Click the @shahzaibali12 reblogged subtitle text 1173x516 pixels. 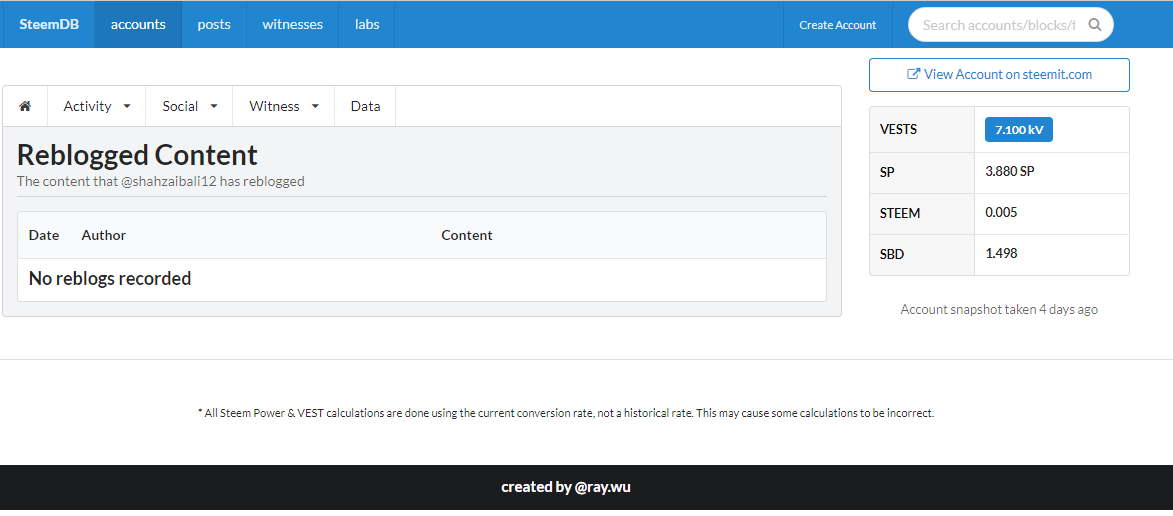pyautogui.click(x=160, y=181)
